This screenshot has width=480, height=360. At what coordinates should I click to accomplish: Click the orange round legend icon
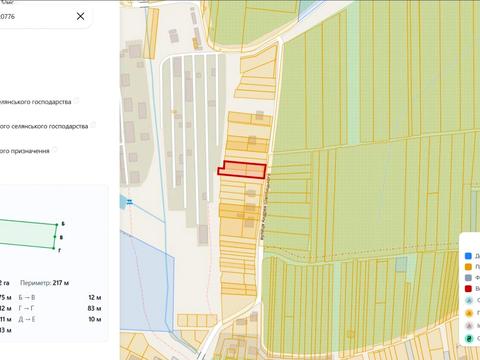point(469,313)
